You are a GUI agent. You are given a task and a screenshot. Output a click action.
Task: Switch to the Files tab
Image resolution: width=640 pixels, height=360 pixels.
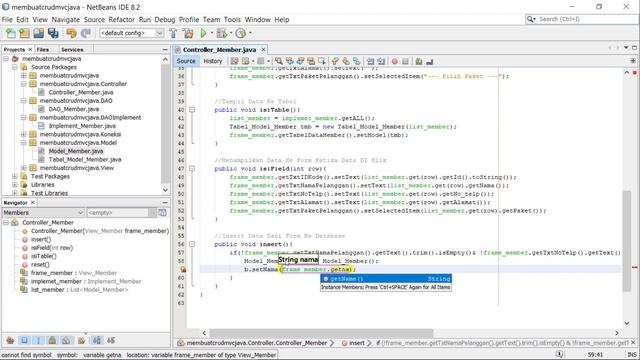click(x=42, y=49)
